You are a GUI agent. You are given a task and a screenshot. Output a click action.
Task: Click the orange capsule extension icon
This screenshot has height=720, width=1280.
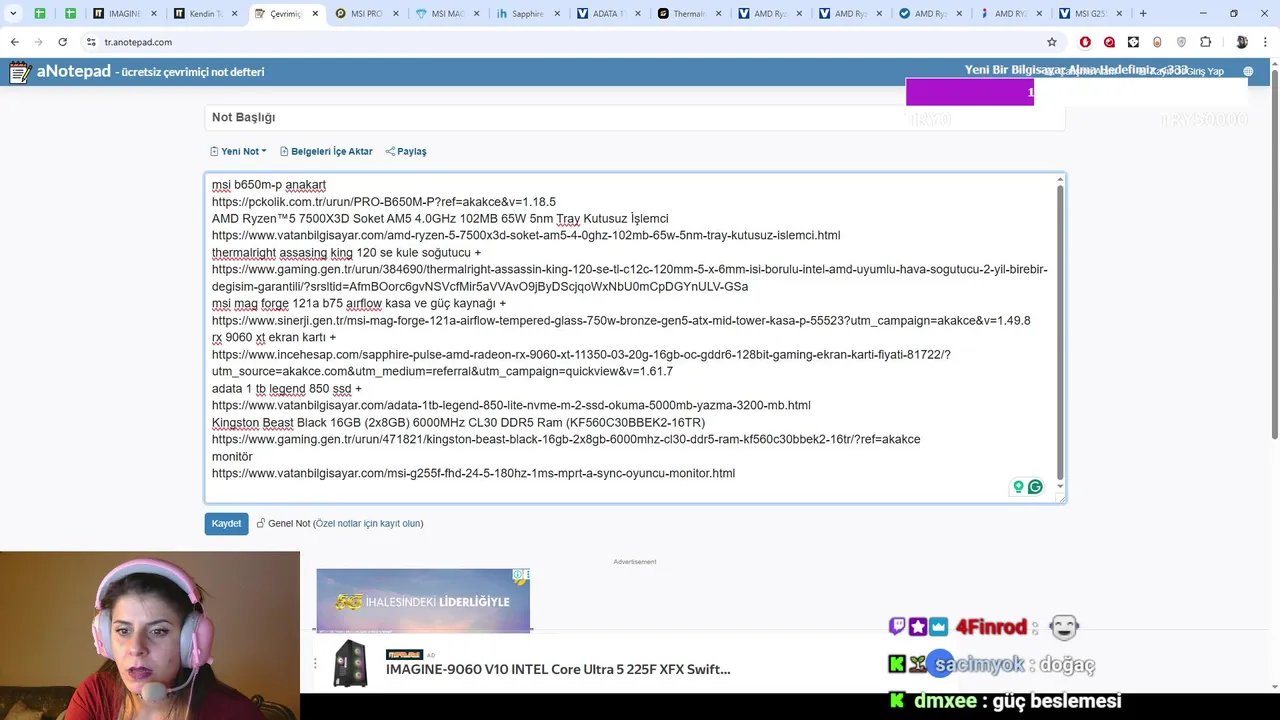click(x=1157, y=42)
